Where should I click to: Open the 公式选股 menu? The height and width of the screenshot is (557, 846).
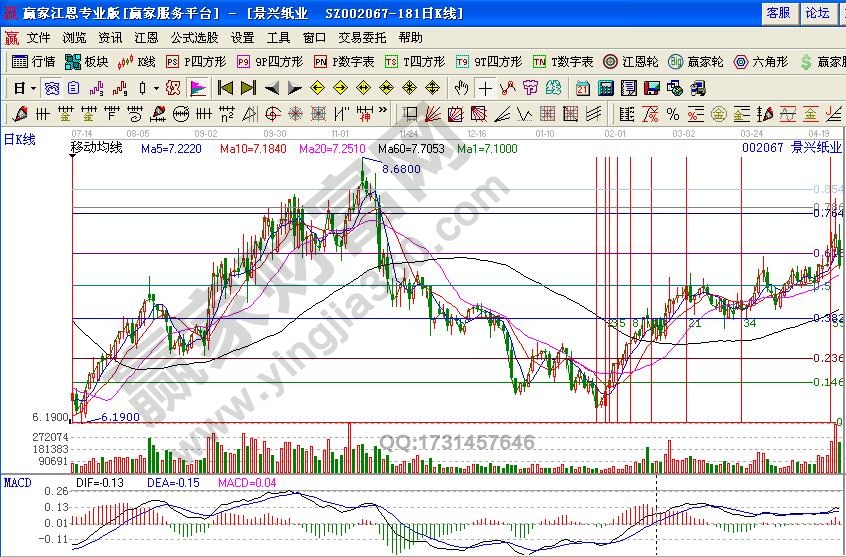pos(194,37)
